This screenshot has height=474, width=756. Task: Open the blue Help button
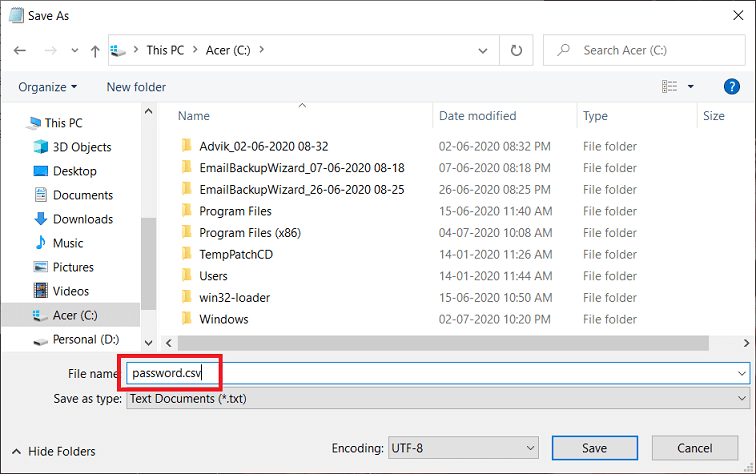(731, 87)
